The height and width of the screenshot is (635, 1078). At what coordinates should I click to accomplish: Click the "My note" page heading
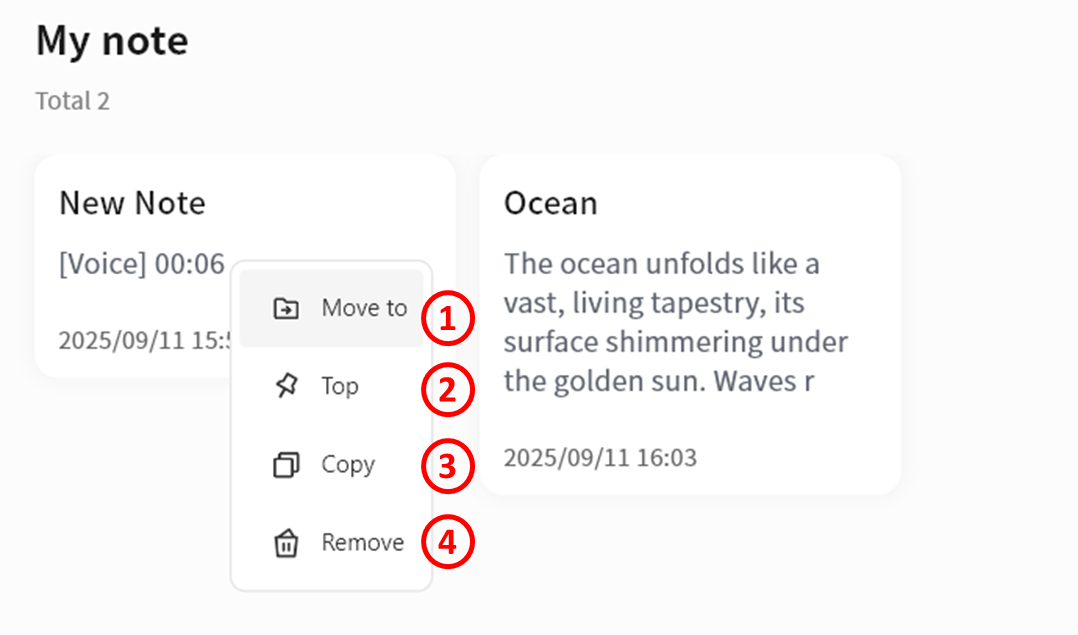click(112, 41)
